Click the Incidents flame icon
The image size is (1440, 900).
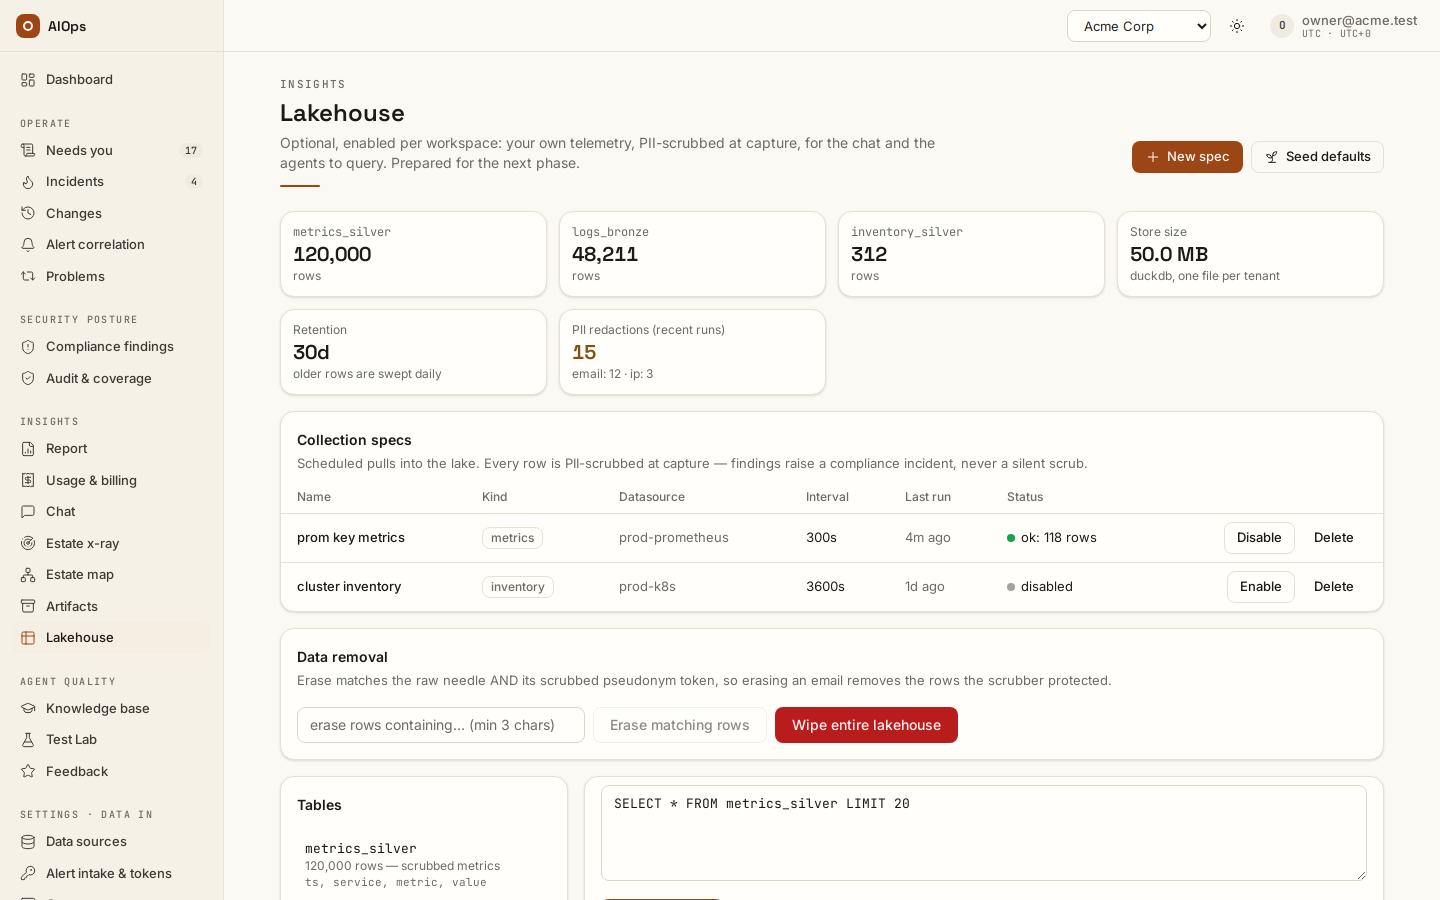pyautogui.click(x=28, y=182)
